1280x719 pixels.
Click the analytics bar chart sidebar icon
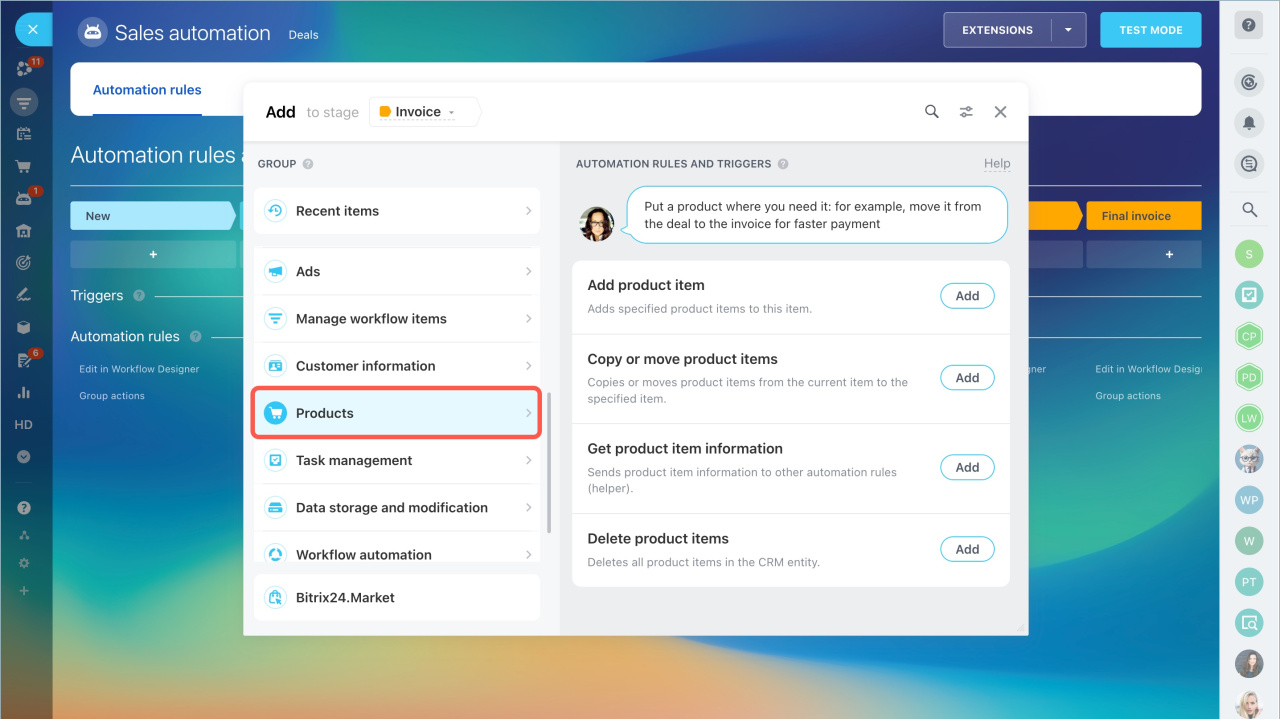pyautogui.click(x=24, y=392)
